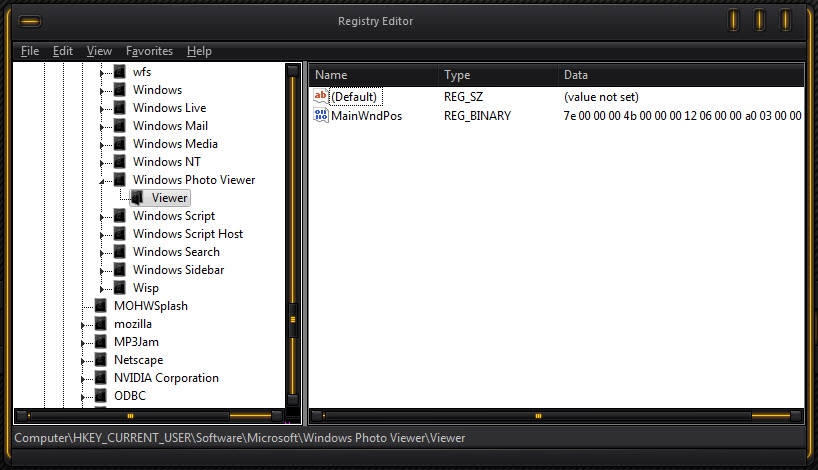Click the NVIDIA Corporation folder icon
The image size is (818, 470).
coord(101,378)
